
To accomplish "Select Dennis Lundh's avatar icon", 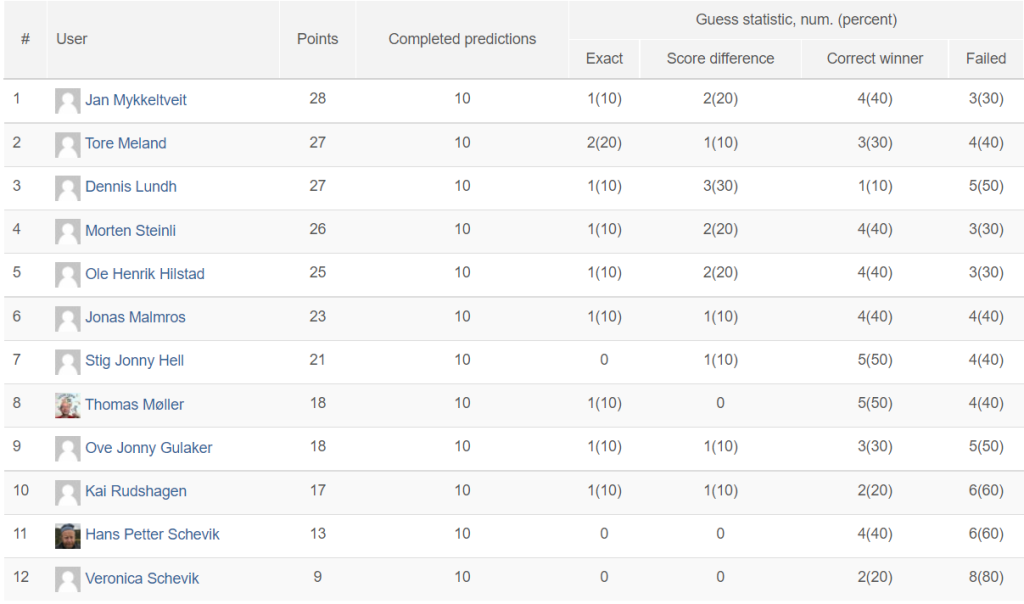I will click(x=67, y=188).
